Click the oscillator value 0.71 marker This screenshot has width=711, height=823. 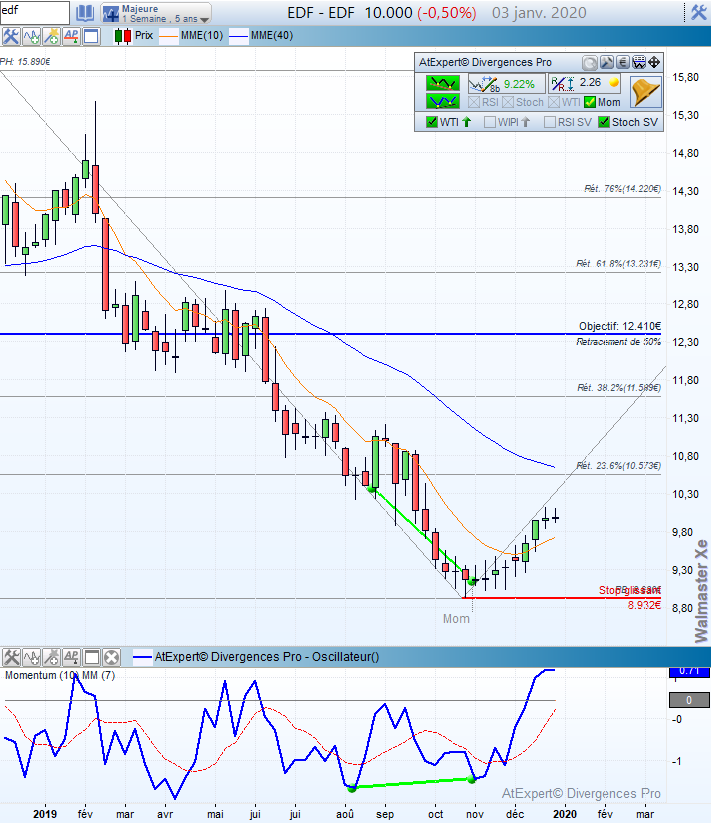click(x=689, y=672)
